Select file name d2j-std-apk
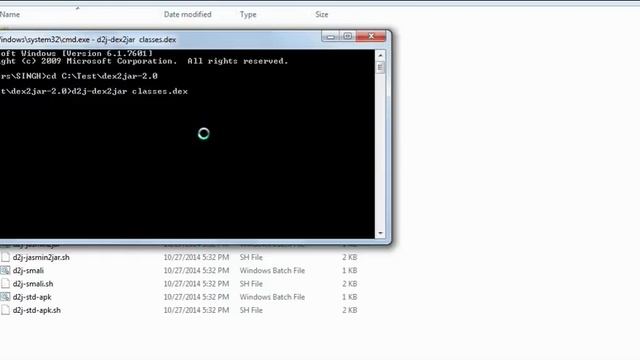The width and height of the screenshot is (640, 360). (x=32, y=297)
